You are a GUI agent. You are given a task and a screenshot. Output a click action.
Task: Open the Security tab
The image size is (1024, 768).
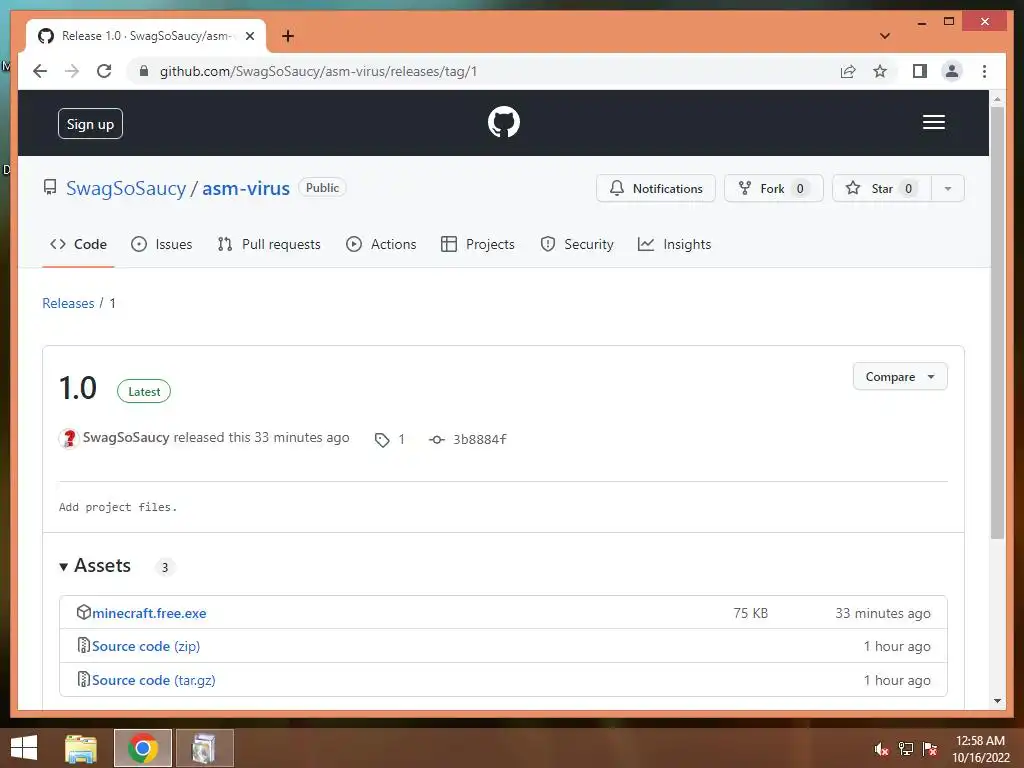(577, 244)
